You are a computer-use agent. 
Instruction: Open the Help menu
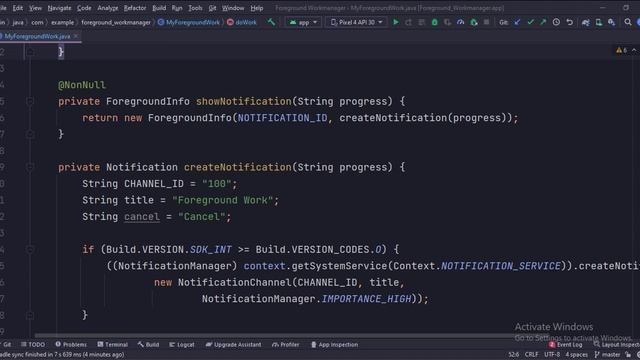[257, 8]
